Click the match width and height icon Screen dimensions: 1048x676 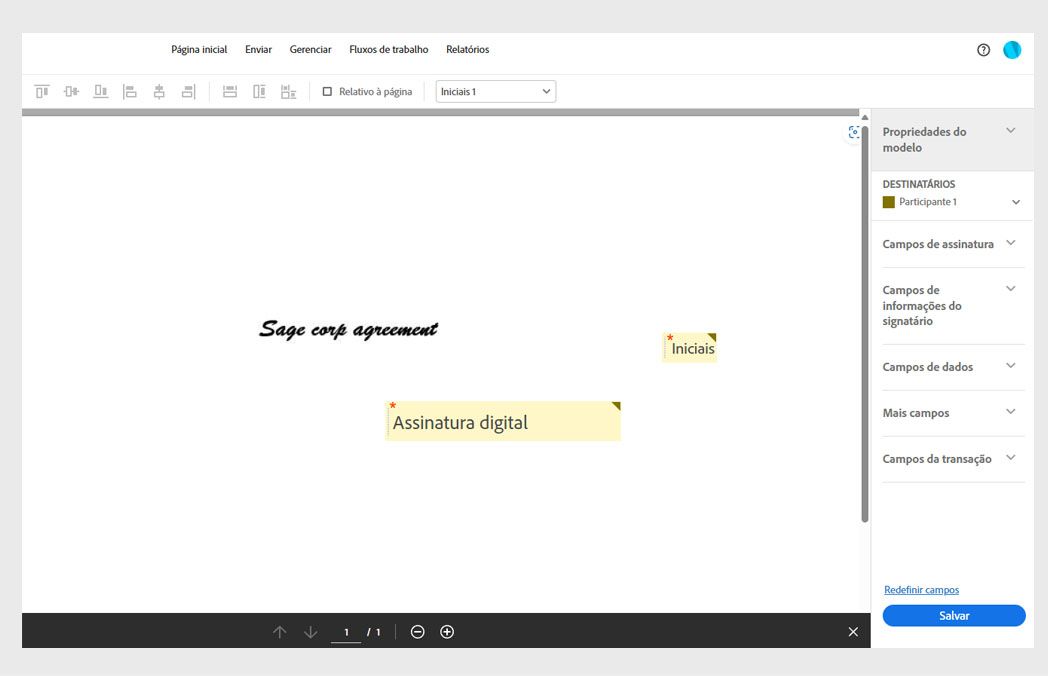[x=288, y=92]
